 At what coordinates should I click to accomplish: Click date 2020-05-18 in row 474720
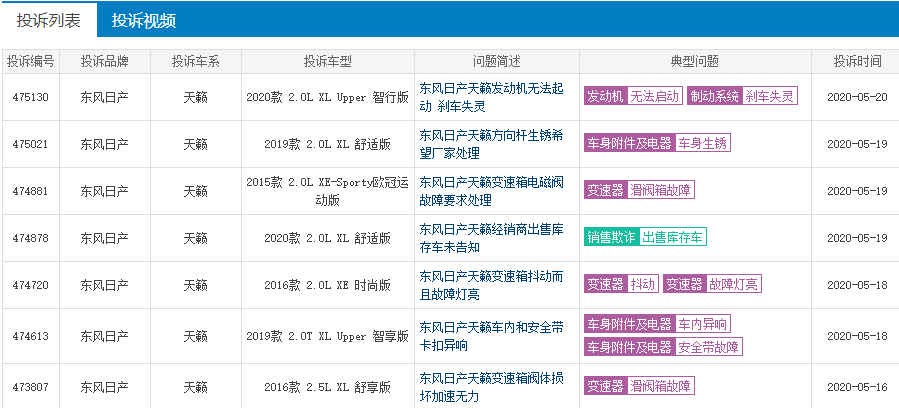coord(857,285)
